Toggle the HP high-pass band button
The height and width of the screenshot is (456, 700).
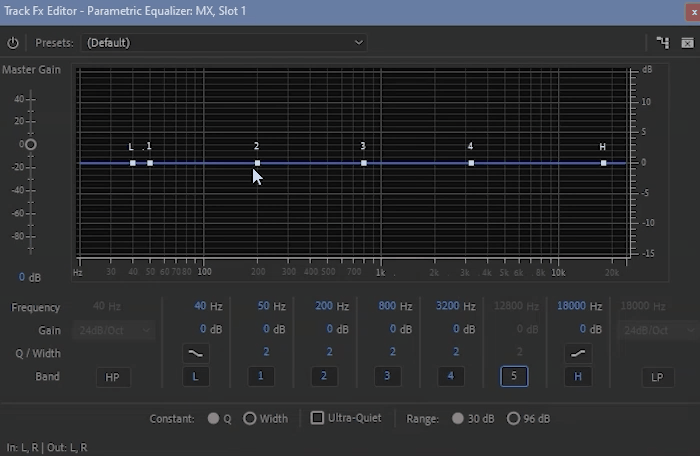112,377
